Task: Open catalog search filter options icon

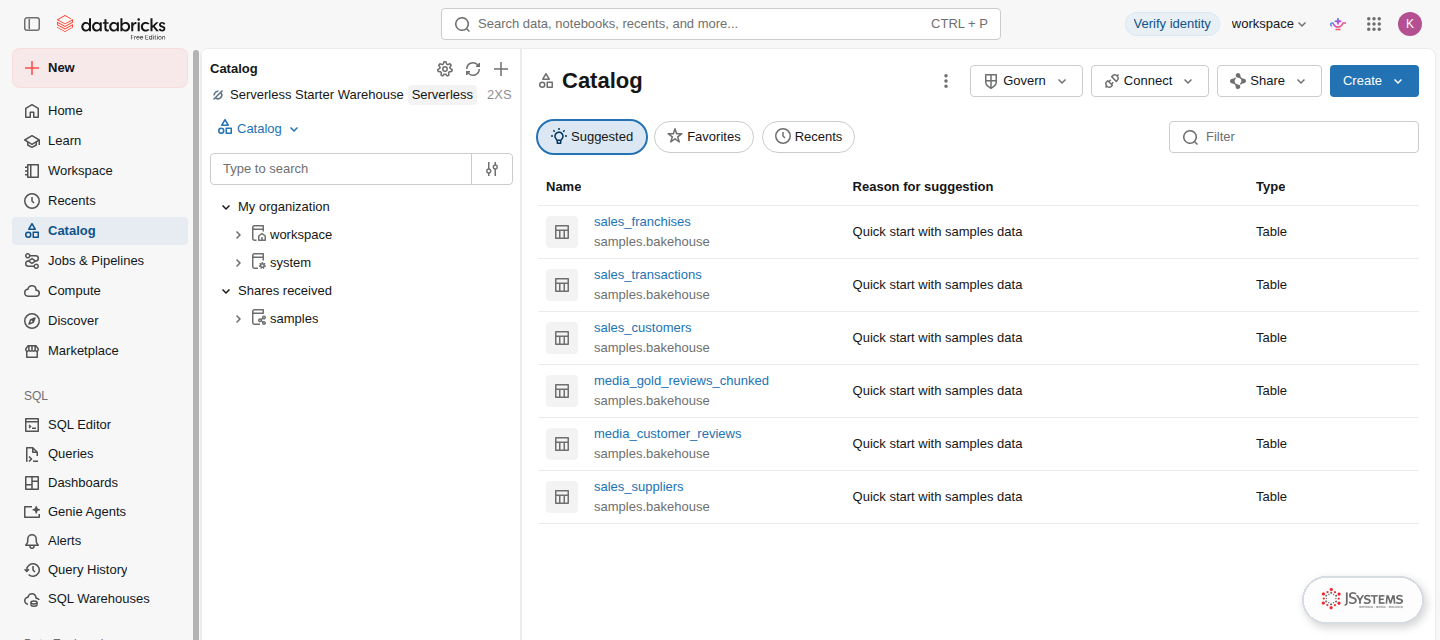Action: [492, 169]
